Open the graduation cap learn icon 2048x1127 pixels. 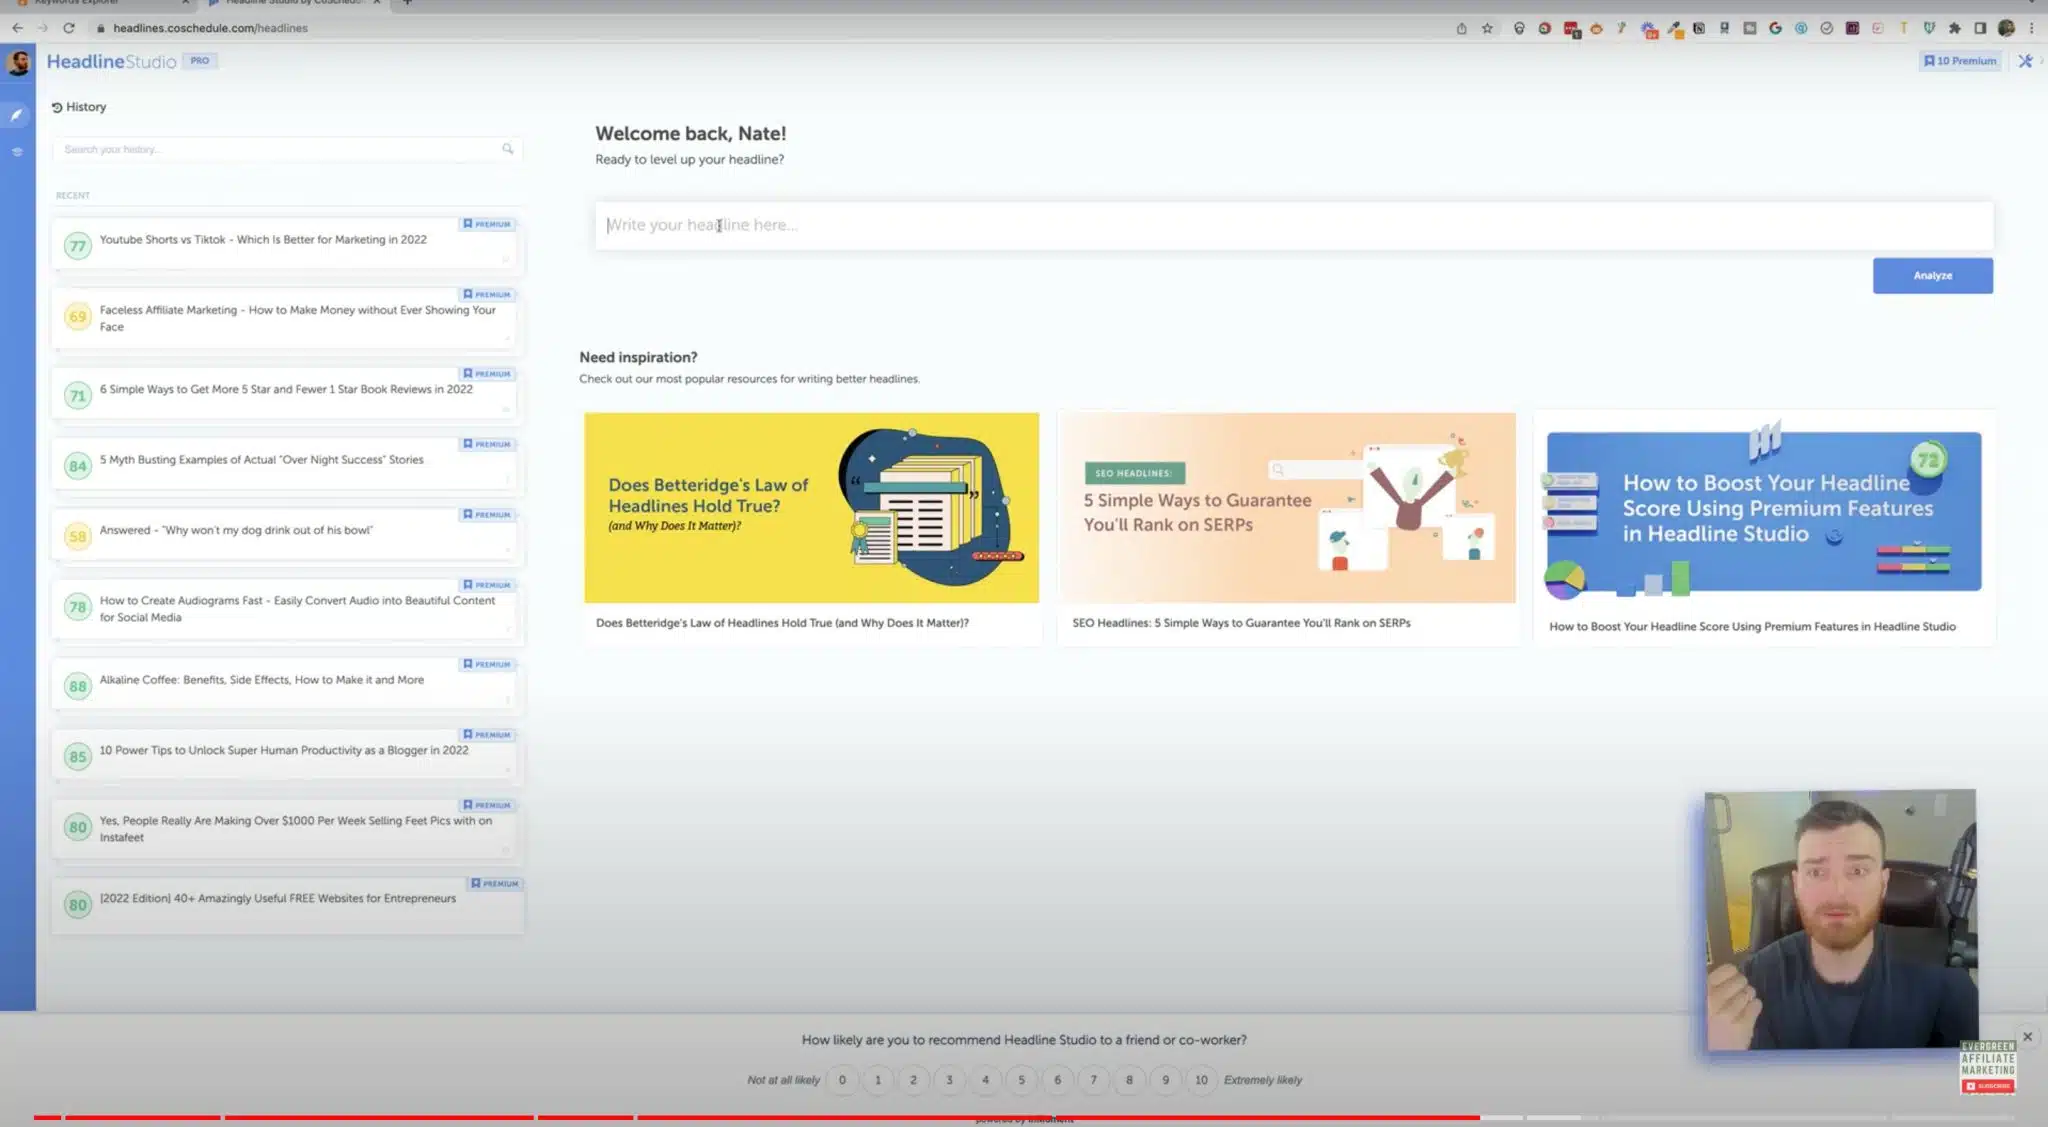(17, 152)
